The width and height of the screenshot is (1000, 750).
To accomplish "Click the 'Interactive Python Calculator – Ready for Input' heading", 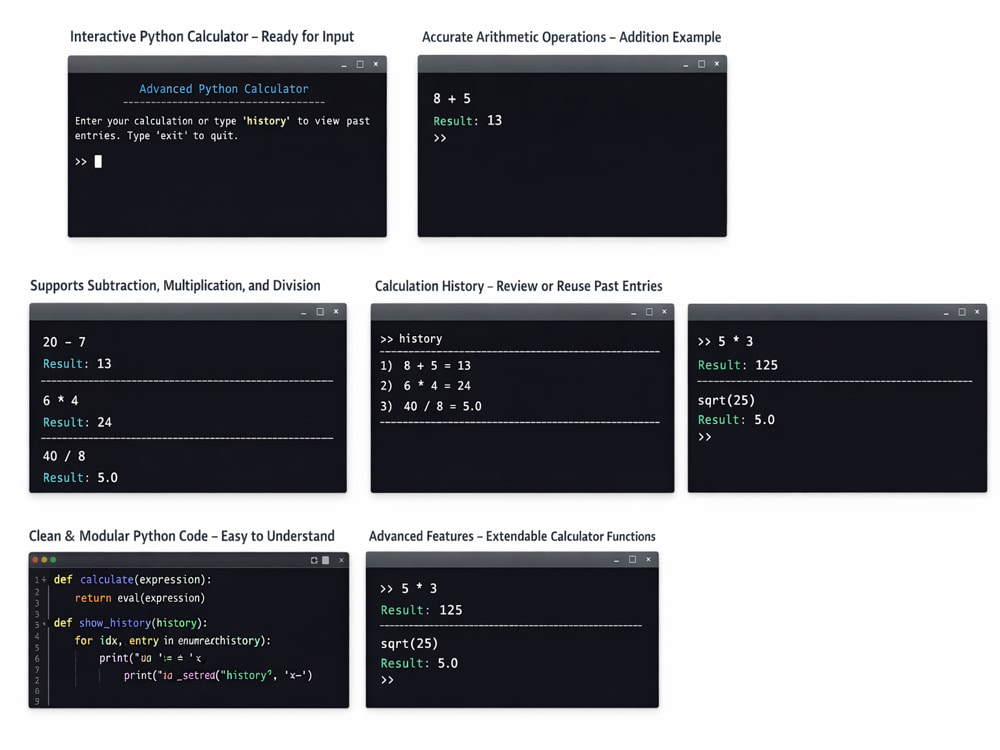I will (212, 36).
